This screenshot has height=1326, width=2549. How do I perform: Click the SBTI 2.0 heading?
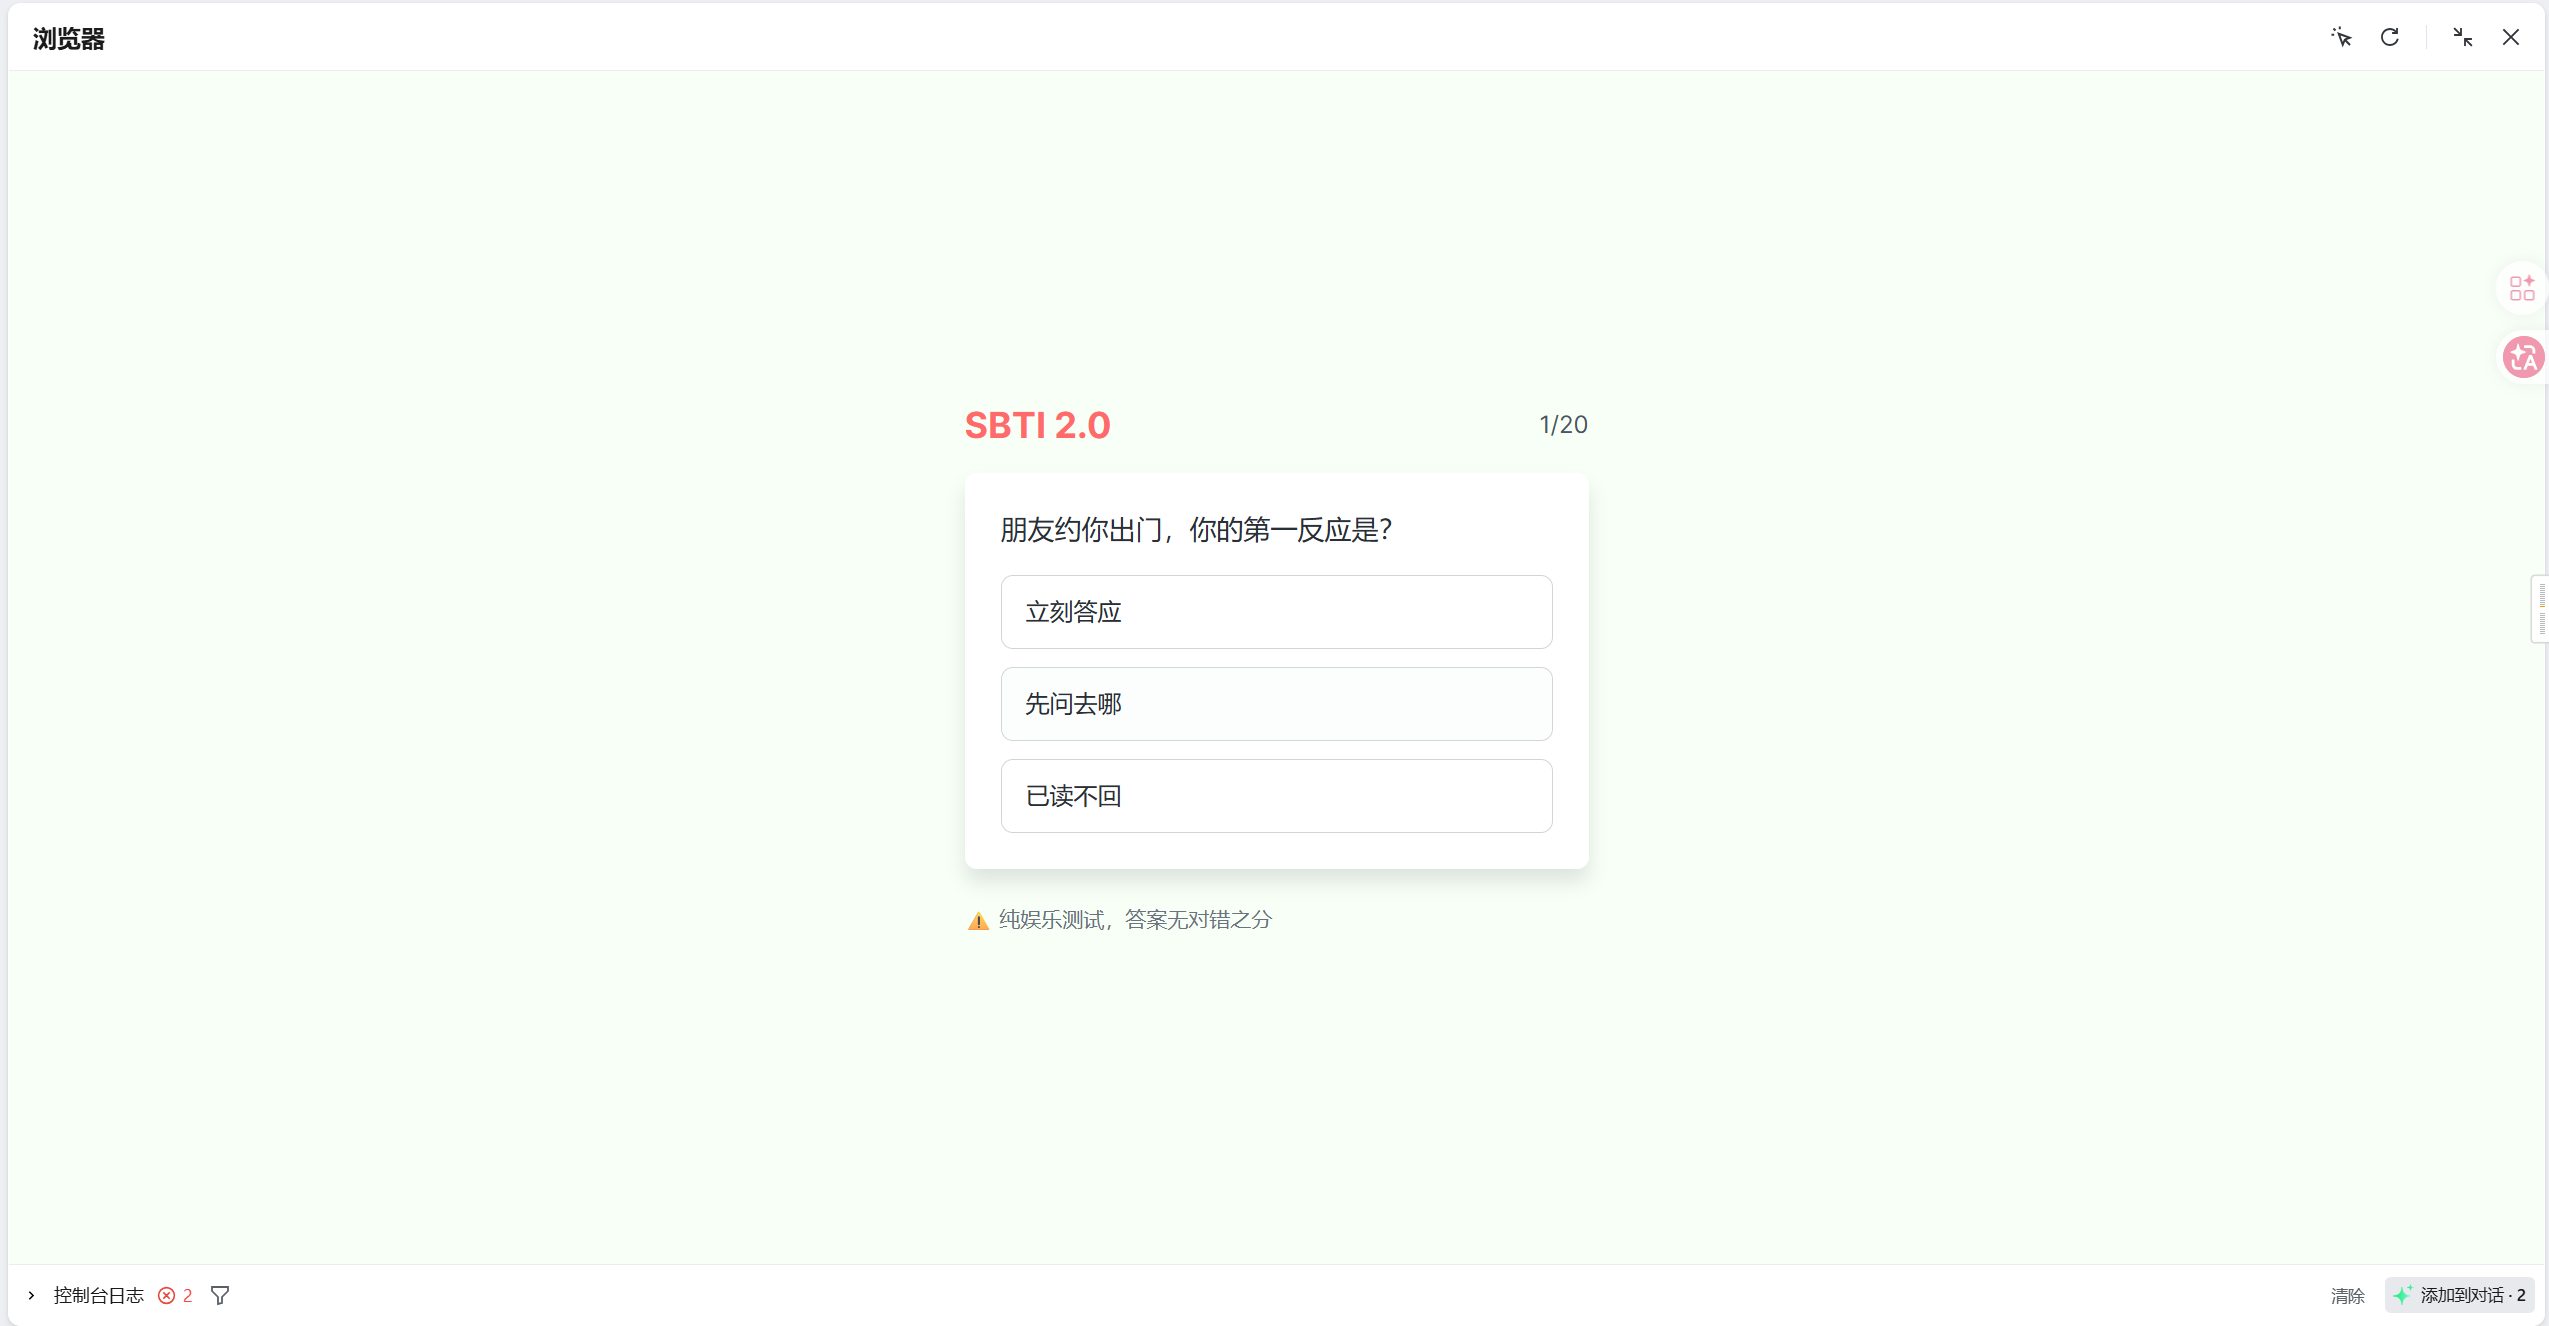point(1037,426)
